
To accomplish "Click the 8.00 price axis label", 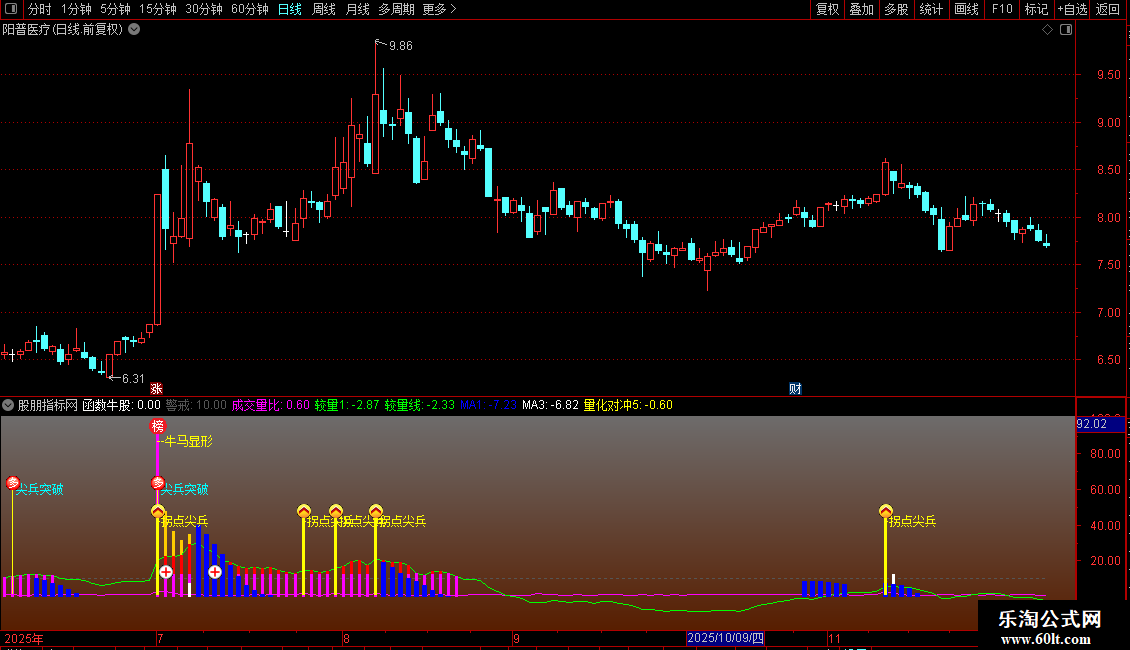I will tap(1108, 218).
